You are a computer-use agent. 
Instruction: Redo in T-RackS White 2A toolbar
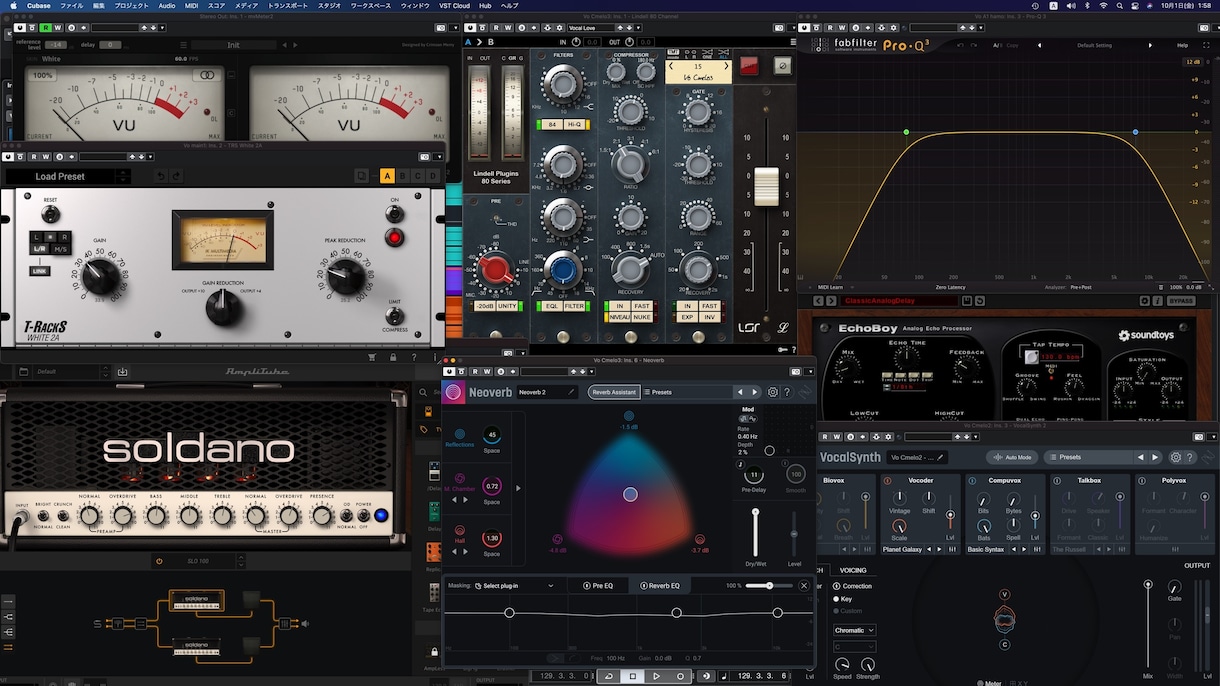pos(175,176)
